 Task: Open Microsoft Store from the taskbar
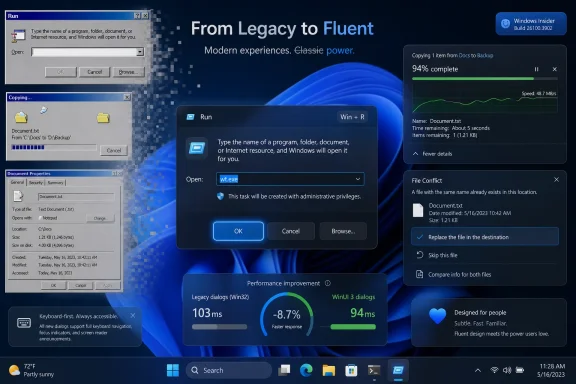(351, 370)
